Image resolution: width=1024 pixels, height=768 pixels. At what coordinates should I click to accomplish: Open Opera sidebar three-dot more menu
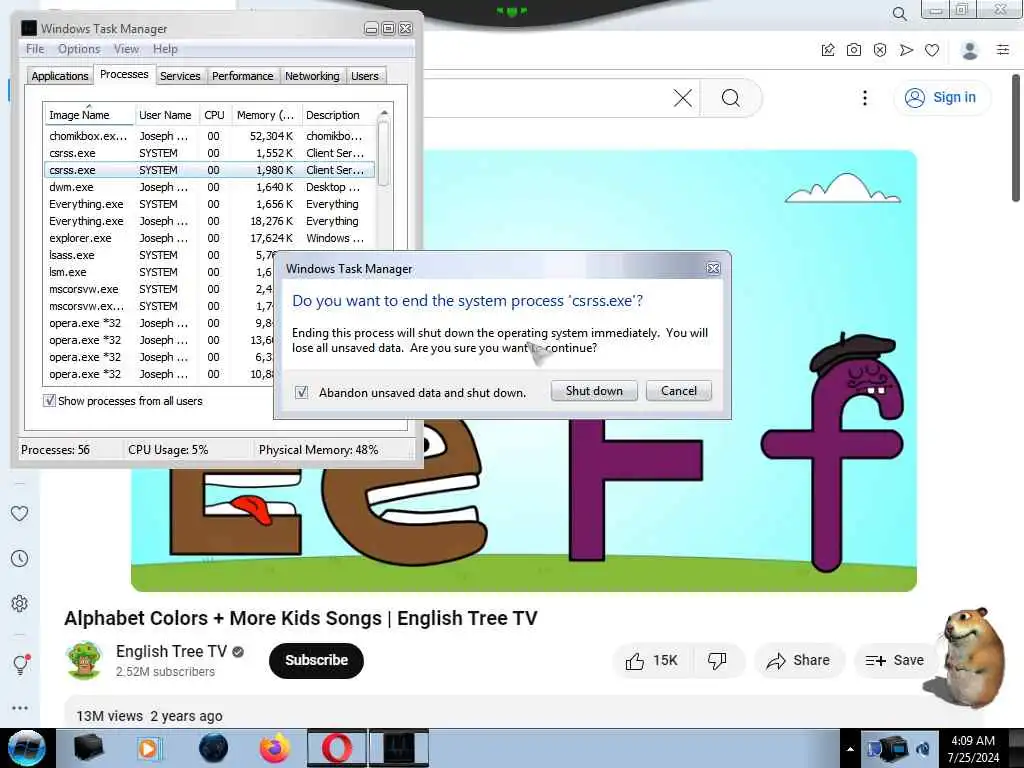pos(20,708)
